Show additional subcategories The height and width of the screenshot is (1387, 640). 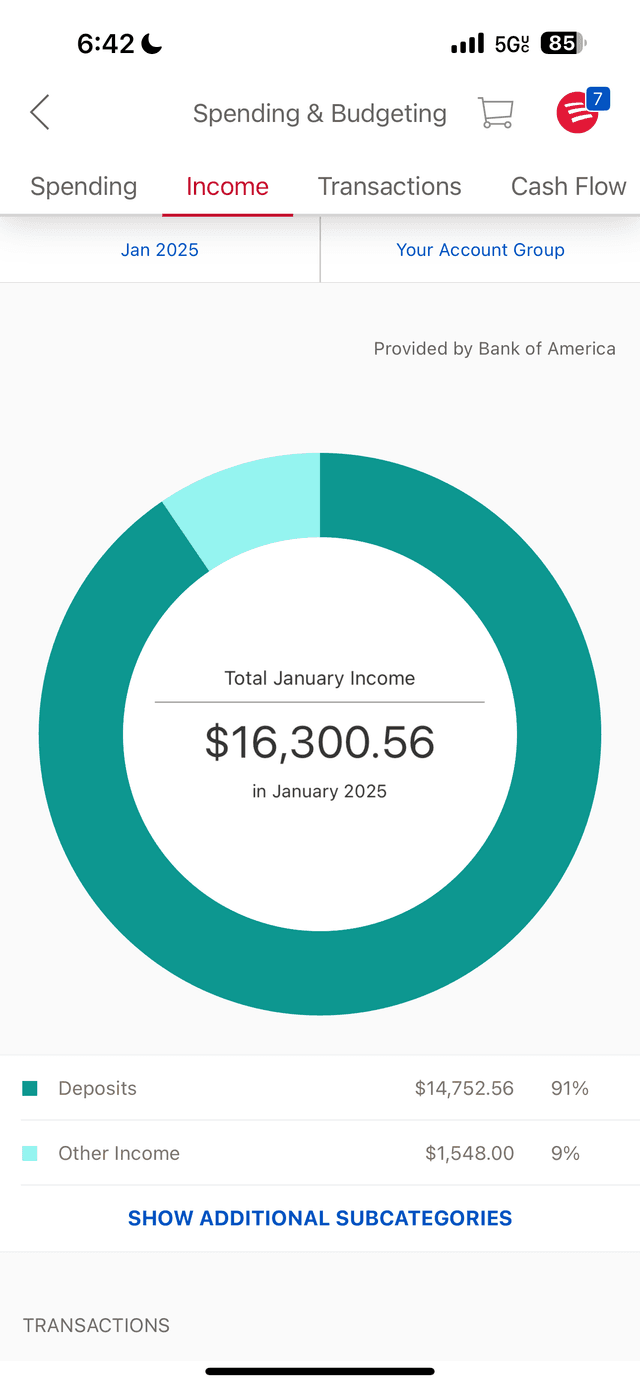[320, 1218]
